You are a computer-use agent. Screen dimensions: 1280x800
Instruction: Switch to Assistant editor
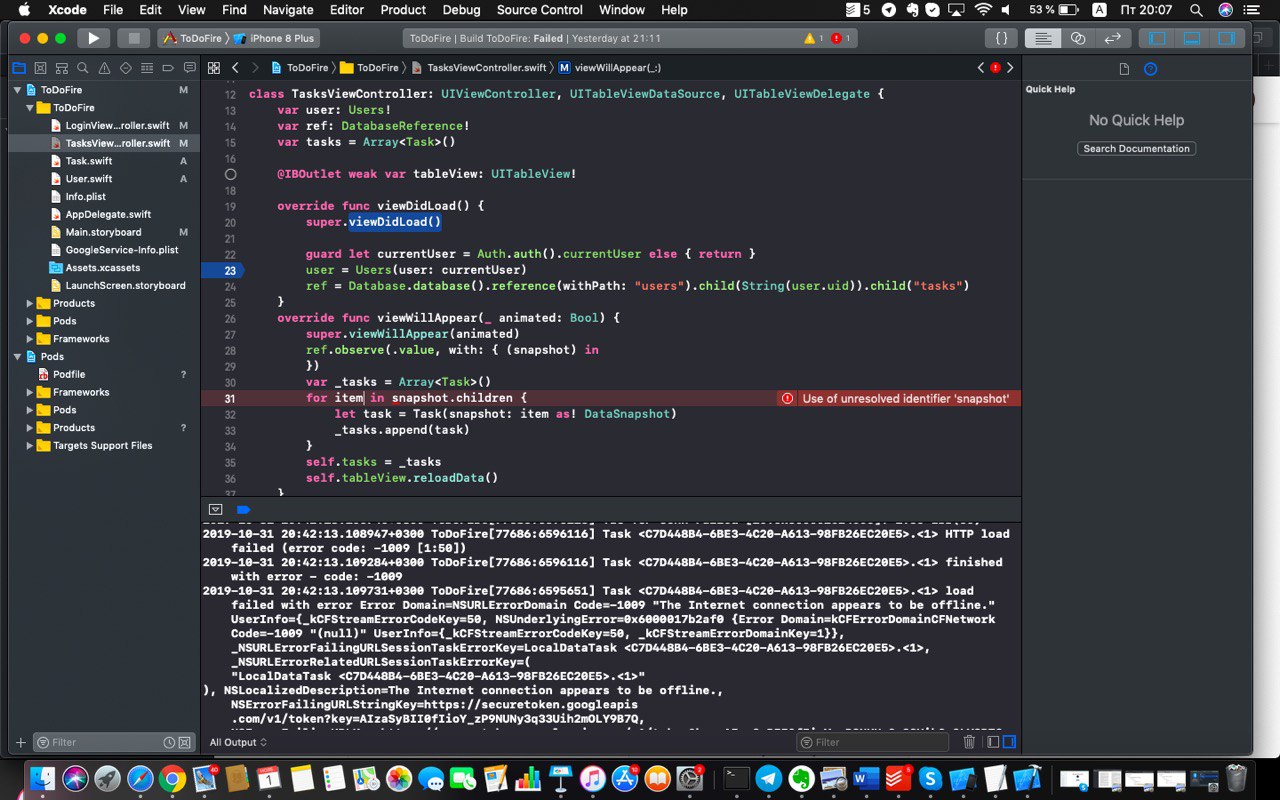(1078, 38)
